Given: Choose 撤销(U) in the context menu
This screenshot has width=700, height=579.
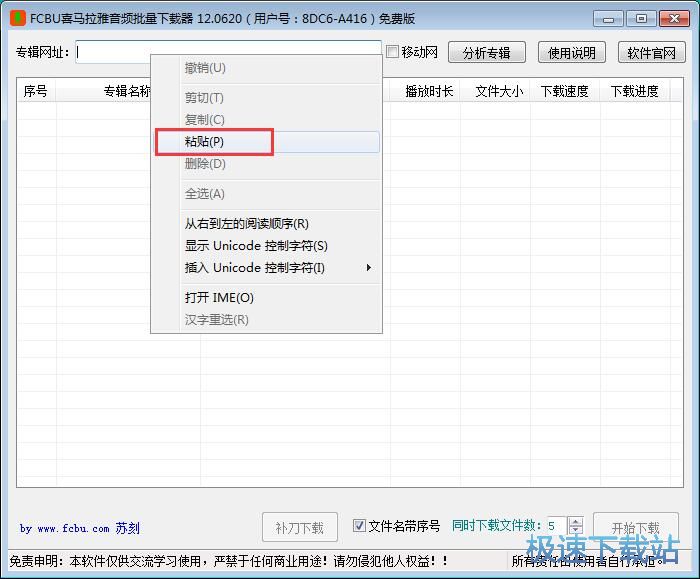Looking at the screenshot, I should click(267, 68).
